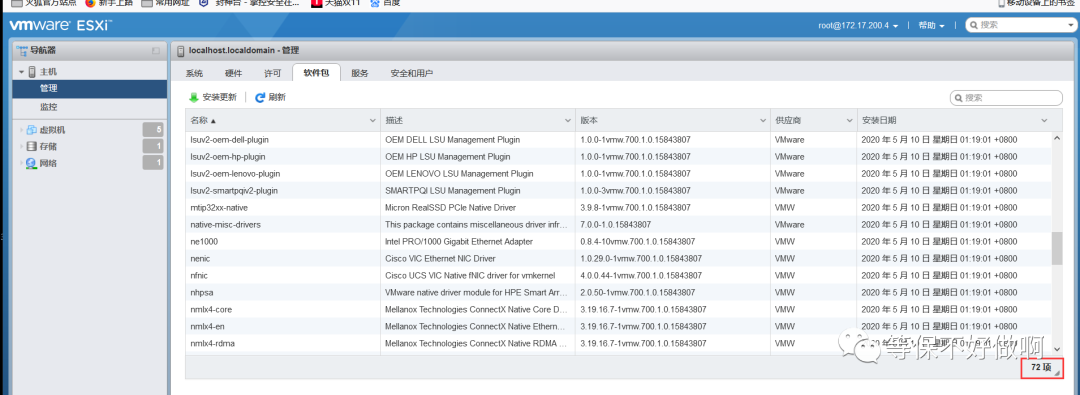Click the localhost.localdomain host icon in header

coord(181,50)
